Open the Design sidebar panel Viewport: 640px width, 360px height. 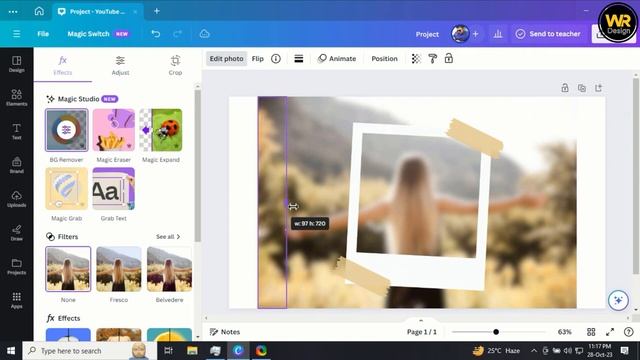coord(16,64)
